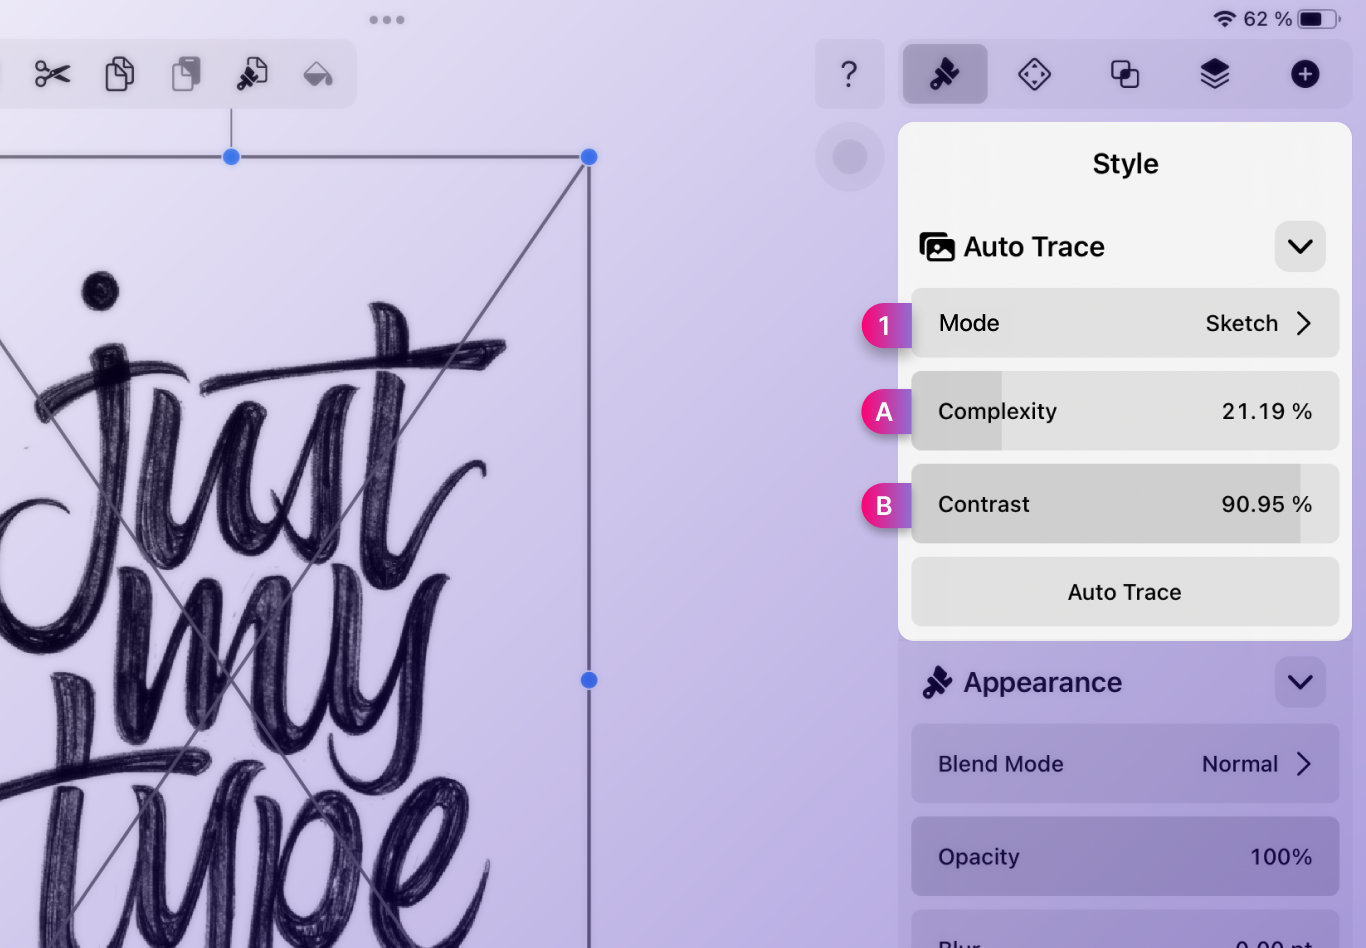Click the Paste icon in the toolbar
This screenshot has height=948, width=1366.
tap(185, 74)
